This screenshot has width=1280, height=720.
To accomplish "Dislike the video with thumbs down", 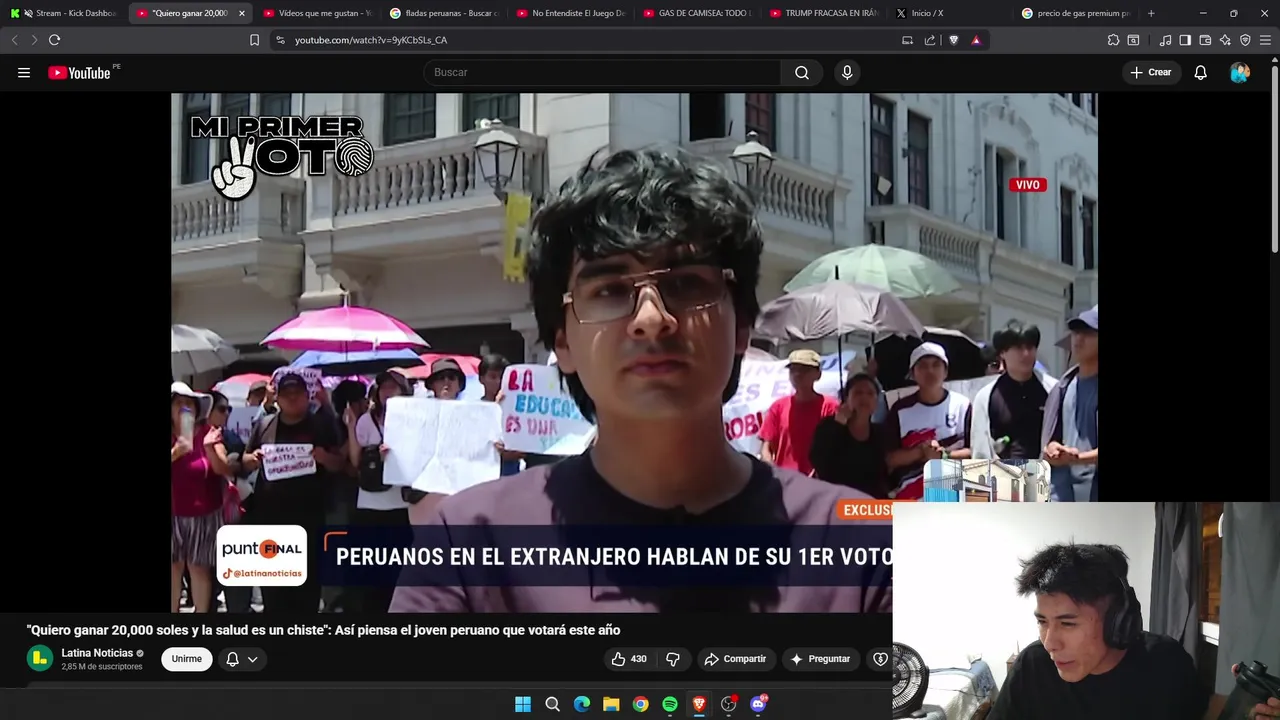I will 673,659.
